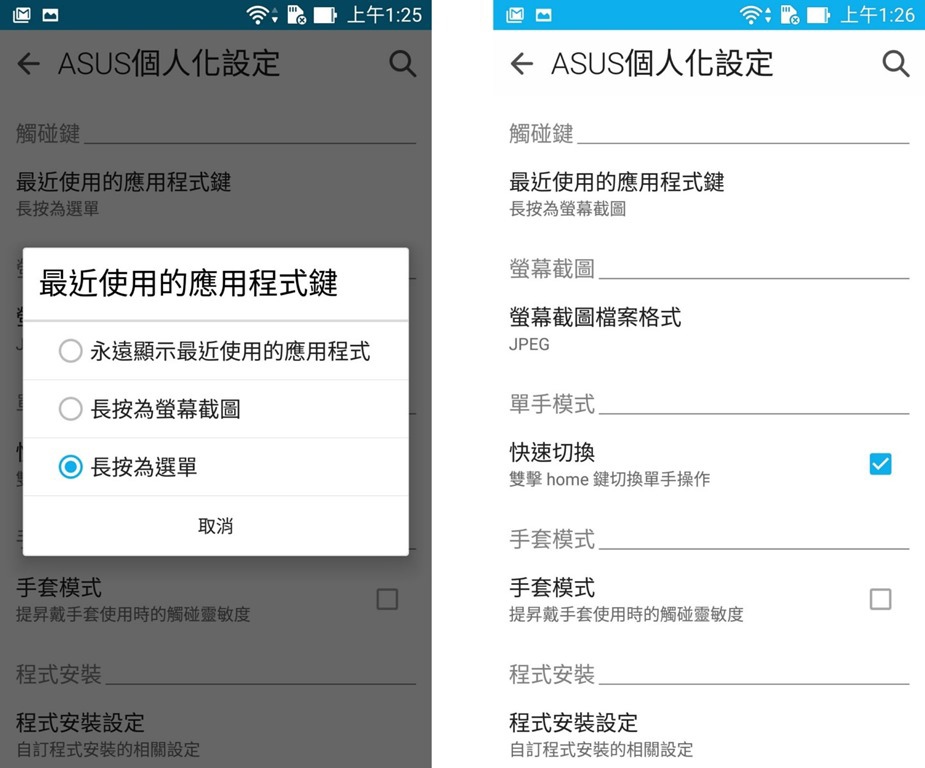Screen dimensions: 925x768
Task: Go back using left screen's arrow icon
Action: (28, 64)
